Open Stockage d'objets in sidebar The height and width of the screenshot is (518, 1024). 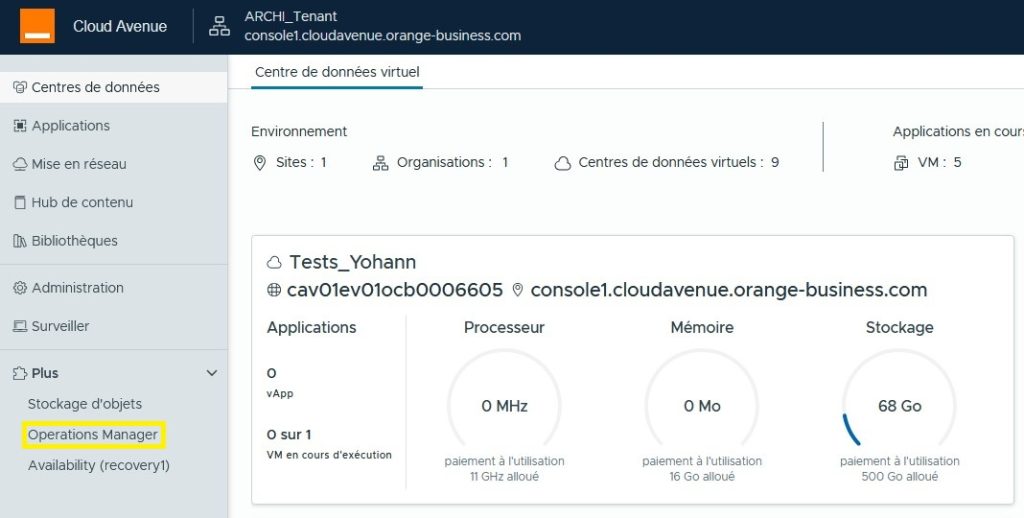[x=85, y=404]
